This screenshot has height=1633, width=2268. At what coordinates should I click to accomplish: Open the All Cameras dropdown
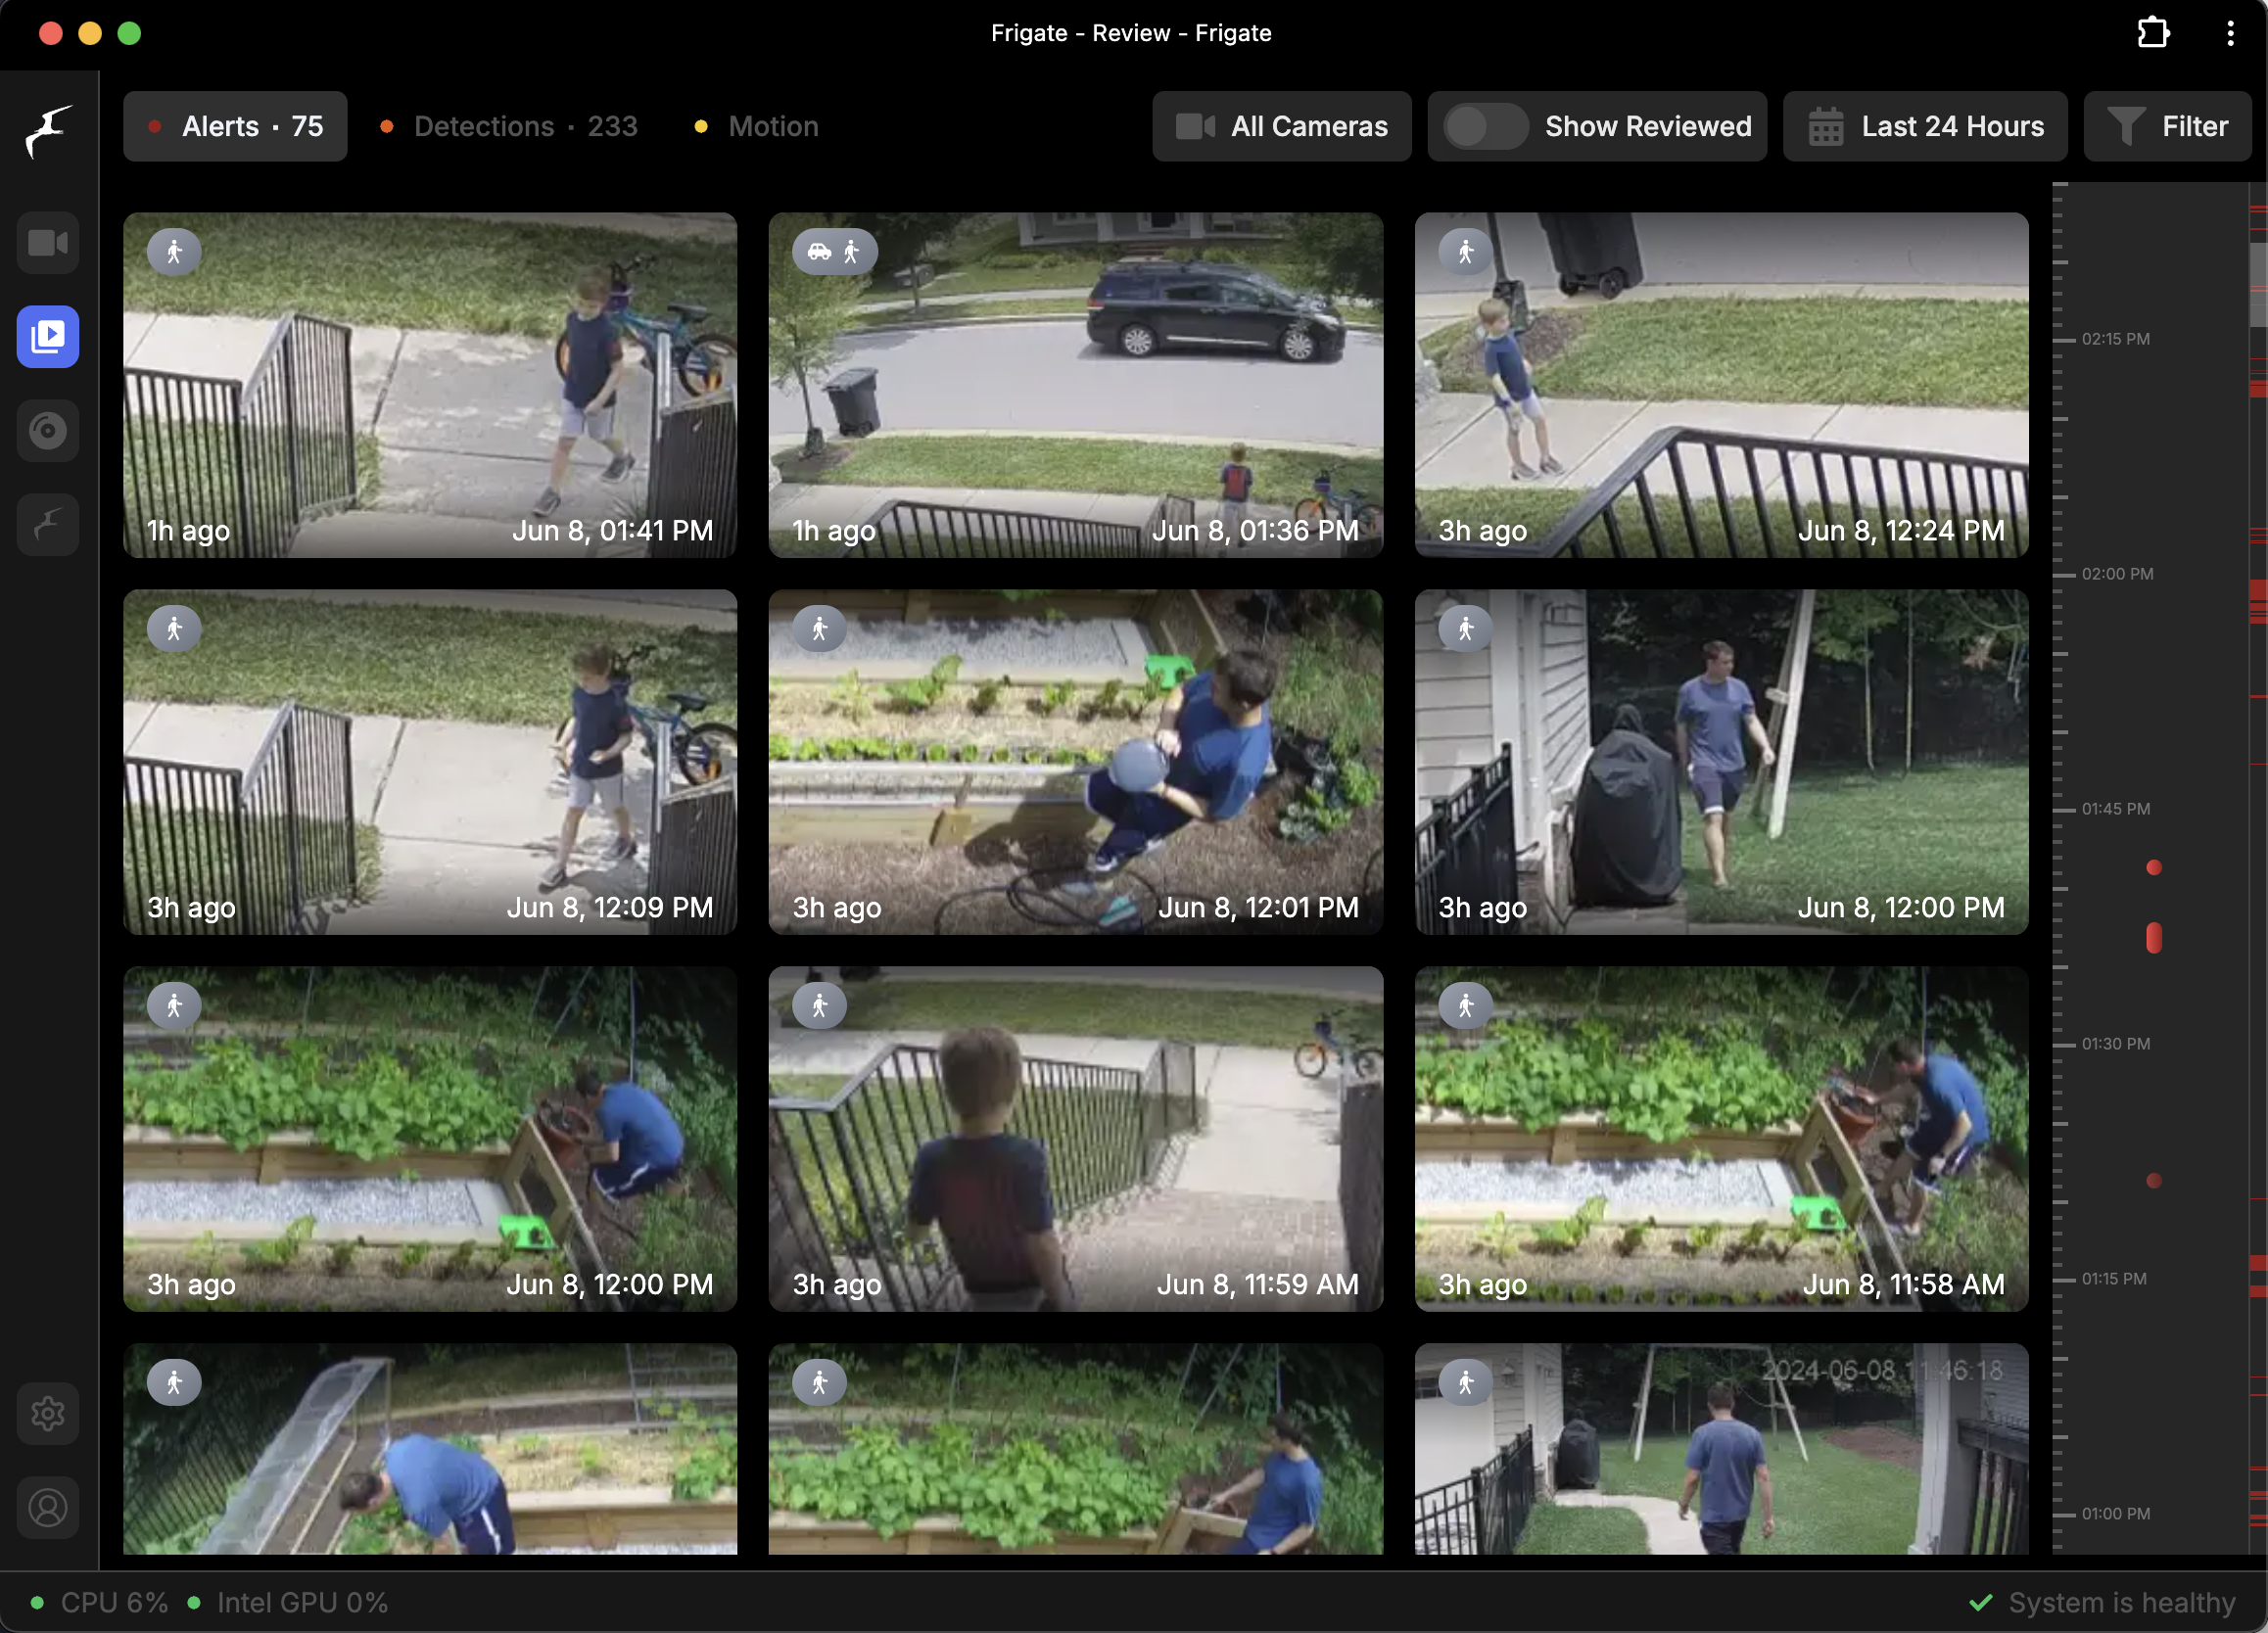(x=1281, y=127)
